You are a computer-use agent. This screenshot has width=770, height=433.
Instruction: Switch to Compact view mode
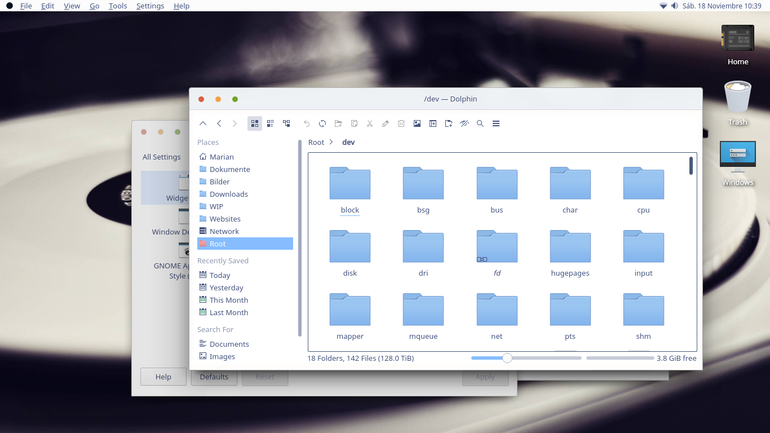271,124
